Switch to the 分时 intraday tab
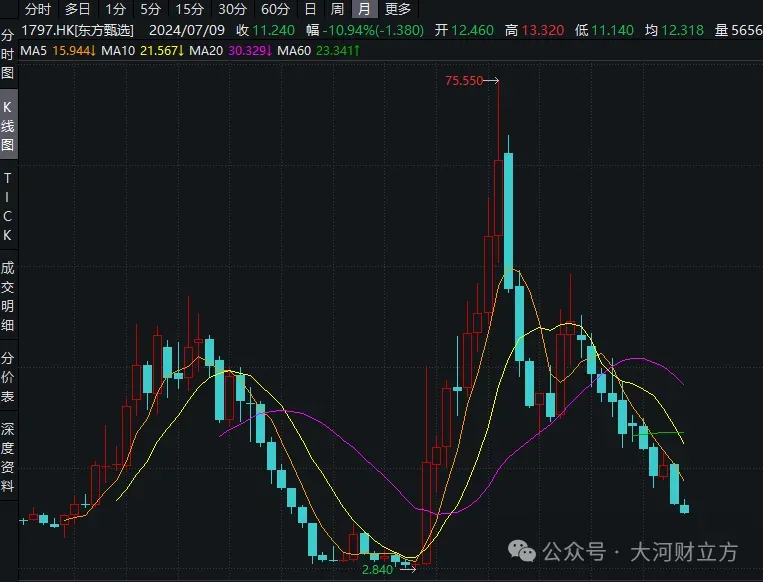763x582 pixels. tap(37, 9)
